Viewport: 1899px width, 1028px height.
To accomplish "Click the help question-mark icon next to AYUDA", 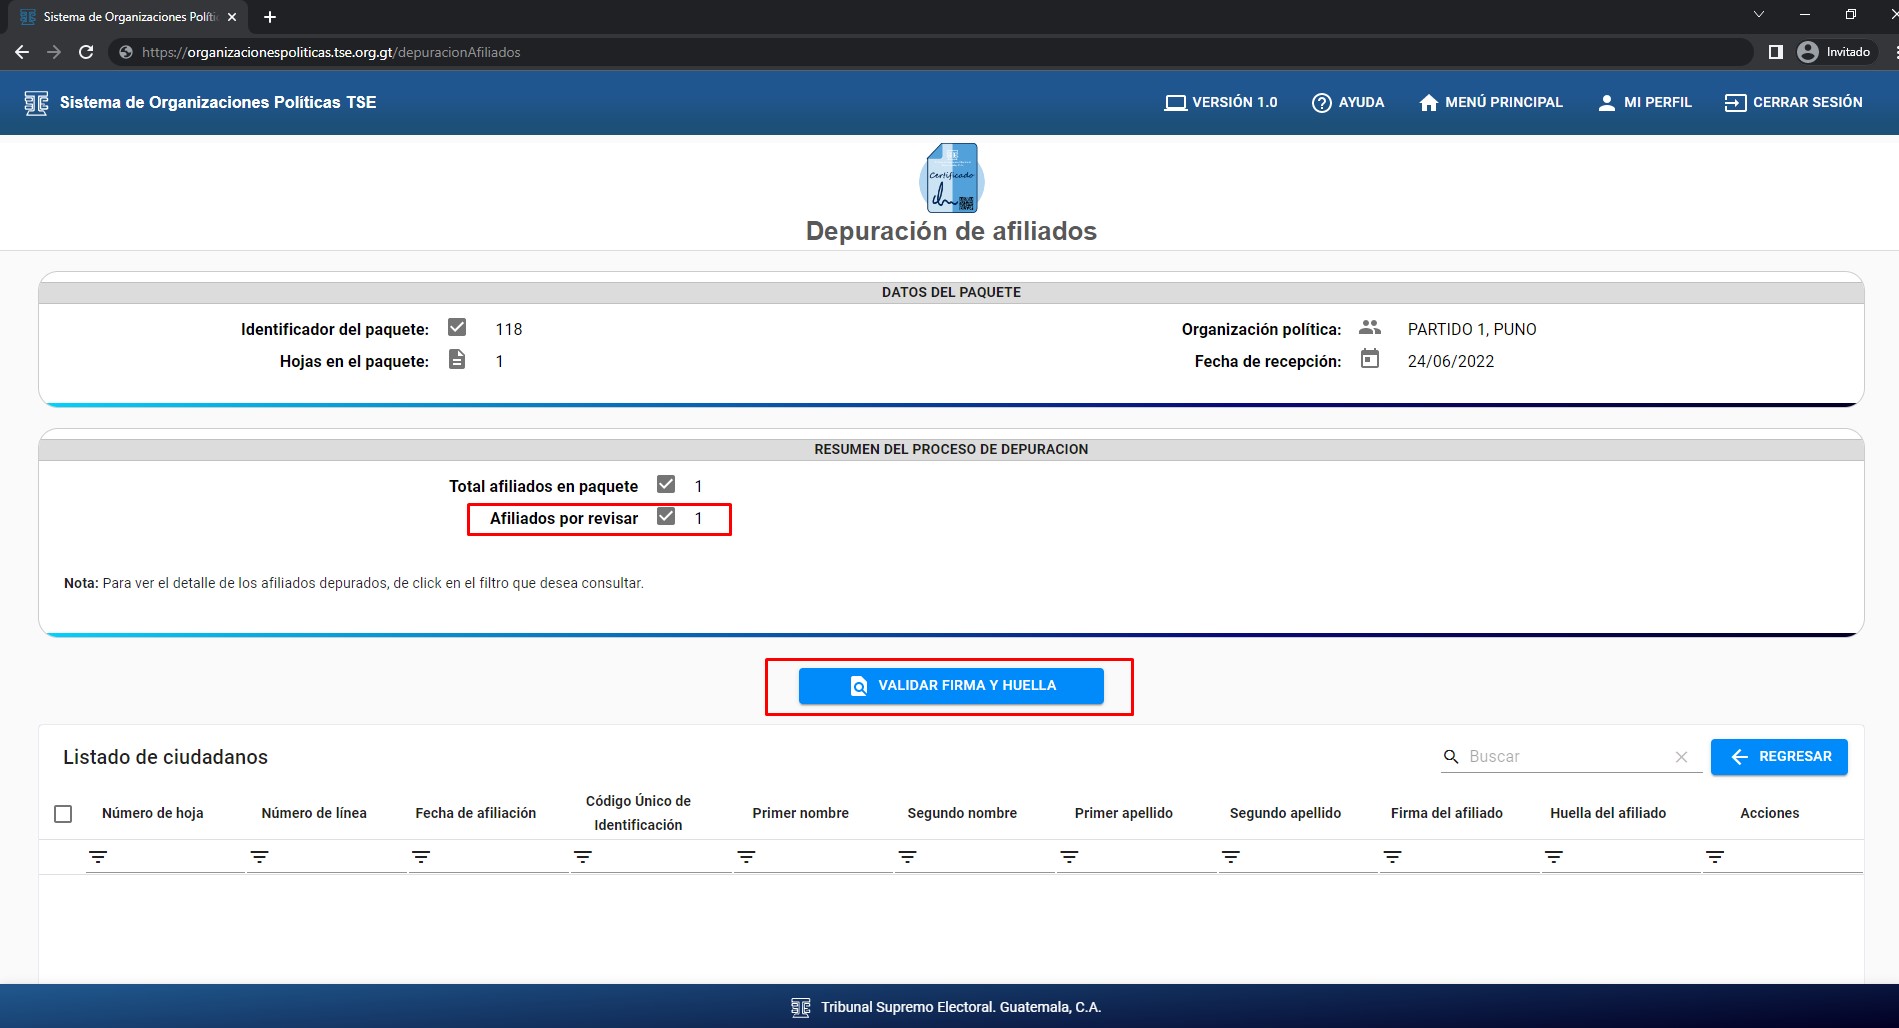I will point(1321,102).
